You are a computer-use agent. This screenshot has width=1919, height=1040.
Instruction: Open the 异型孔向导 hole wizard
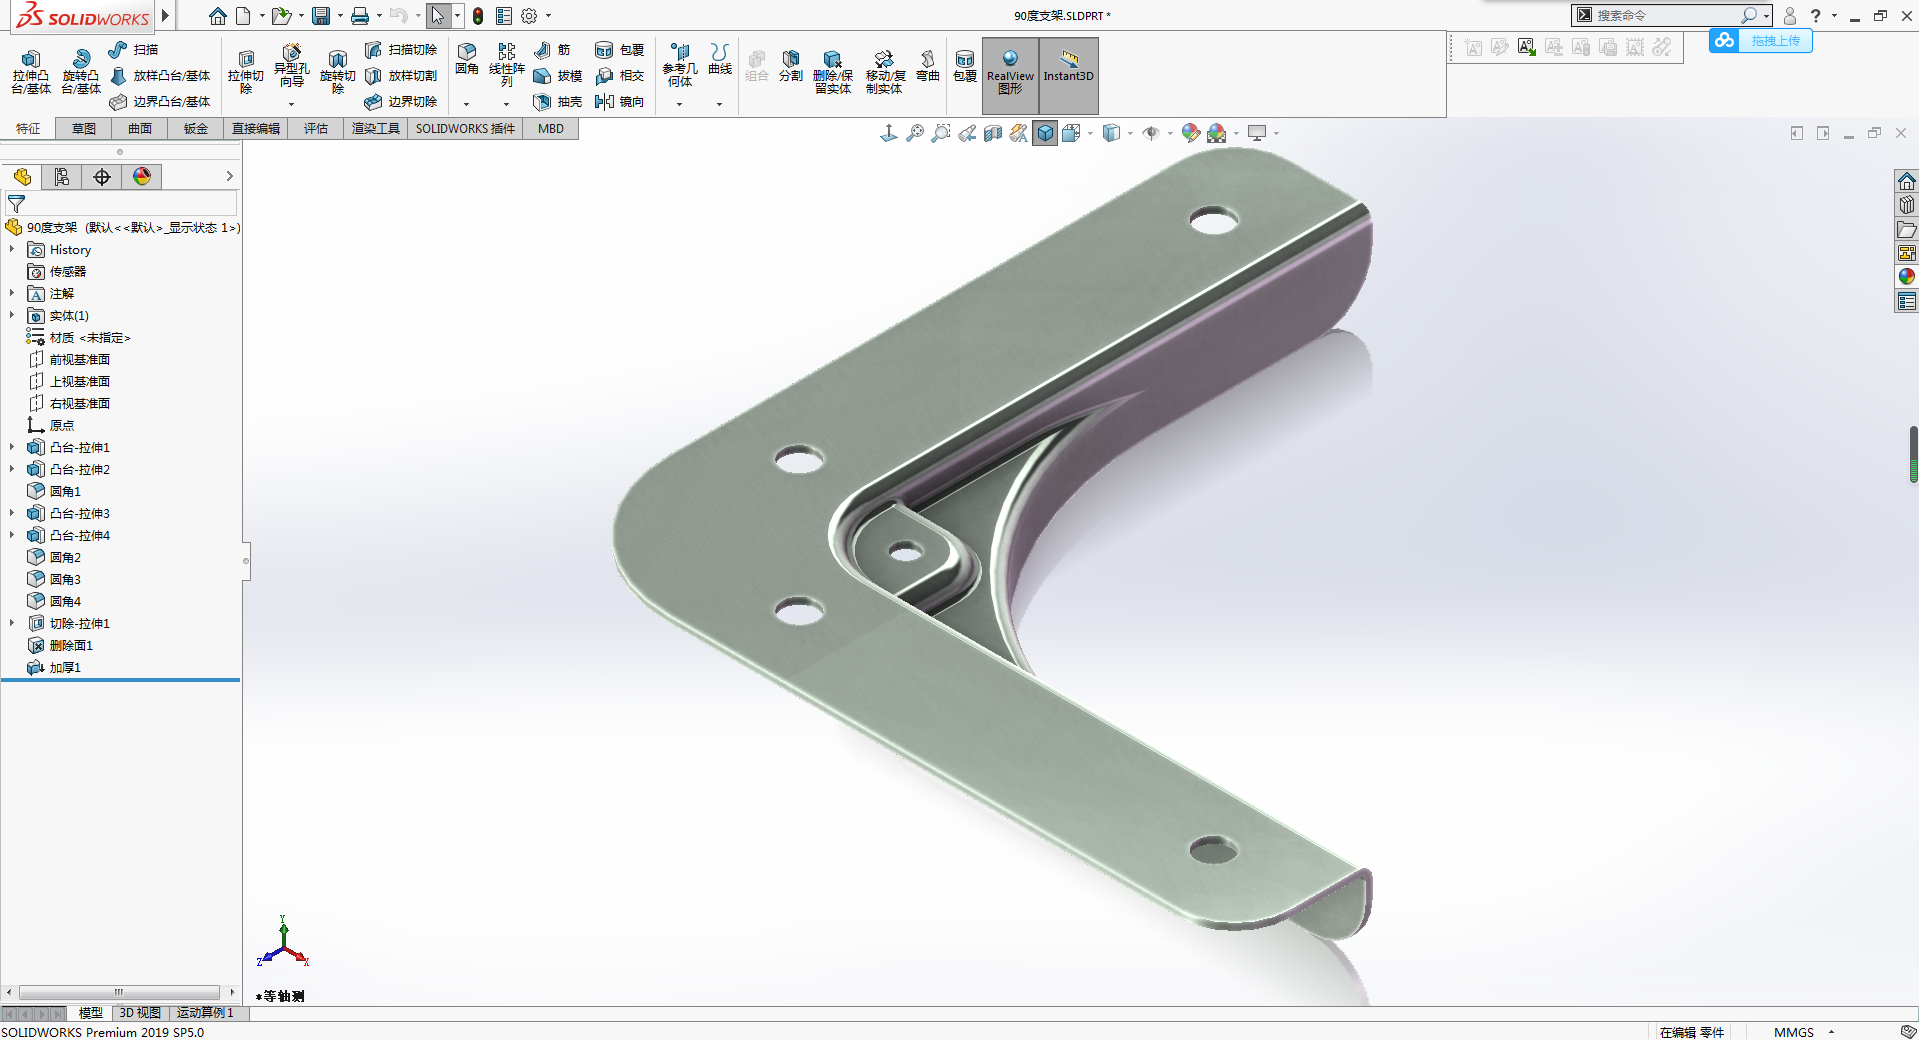tap(291, 67)
